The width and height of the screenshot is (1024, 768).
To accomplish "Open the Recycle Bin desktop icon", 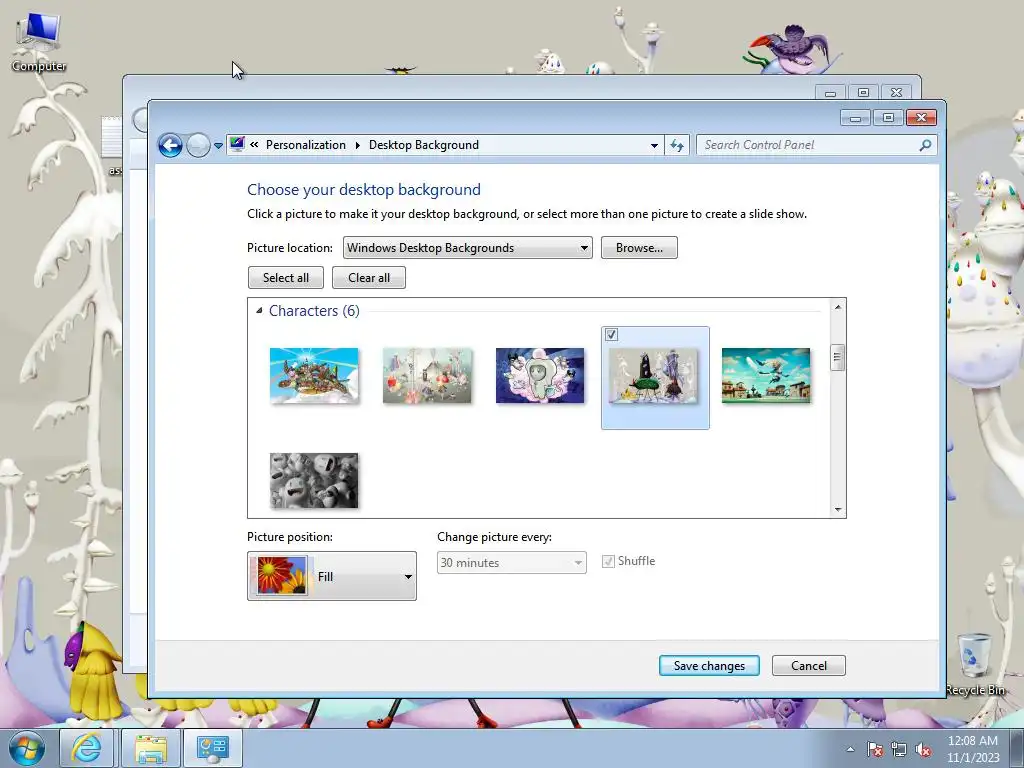I will [975, 664].
